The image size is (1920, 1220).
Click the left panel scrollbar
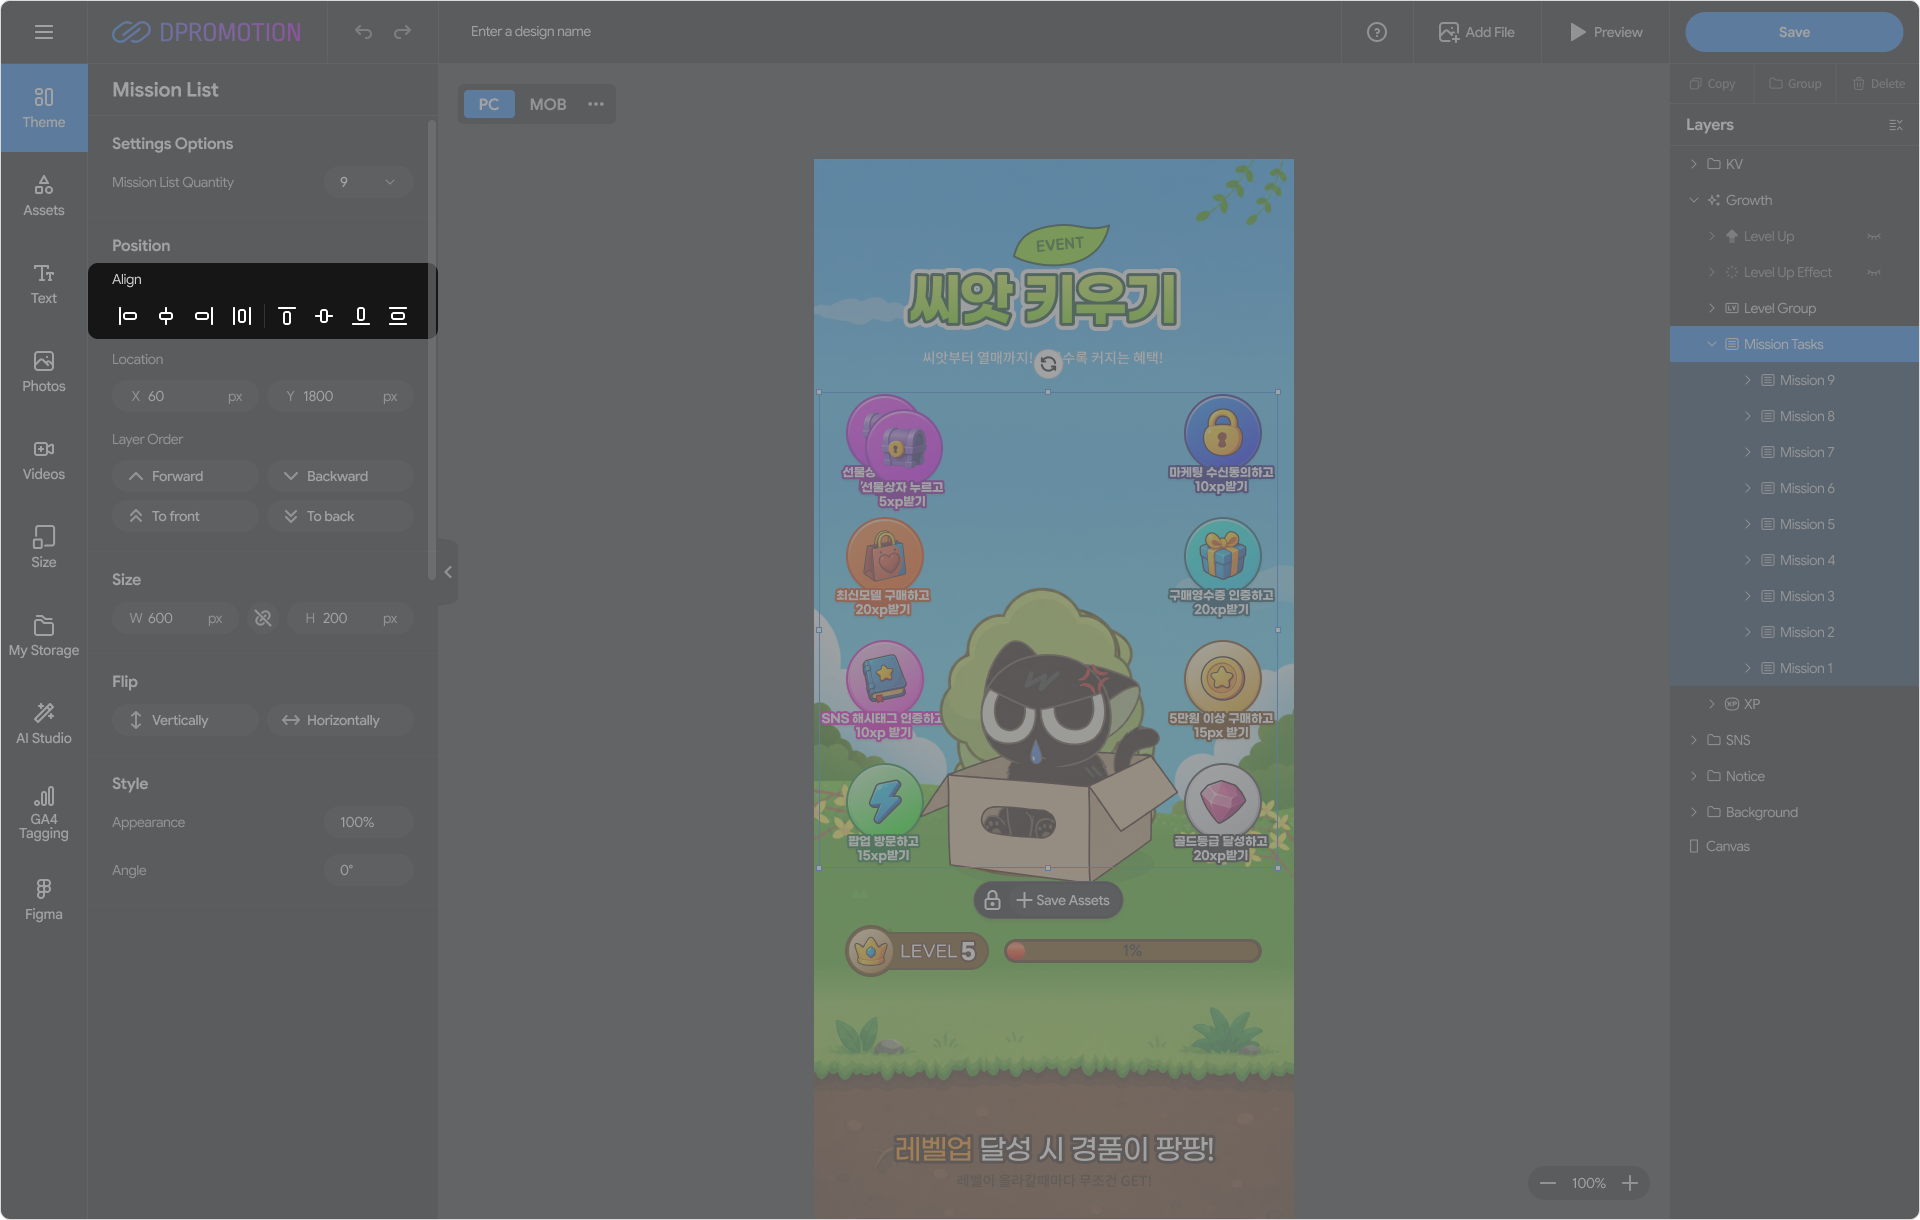(432, 350)
